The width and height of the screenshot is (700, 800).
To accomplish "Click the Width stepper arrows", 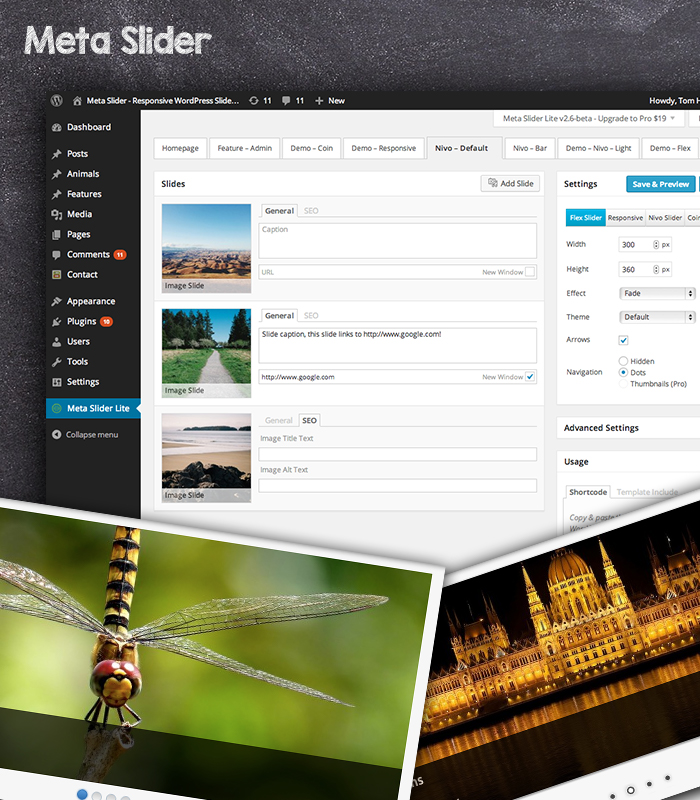I will tap(656, 244).
